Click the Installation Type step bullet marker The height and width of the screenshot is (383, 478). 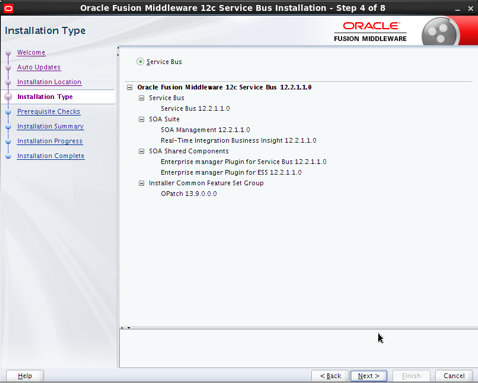[x=8, y=97]
